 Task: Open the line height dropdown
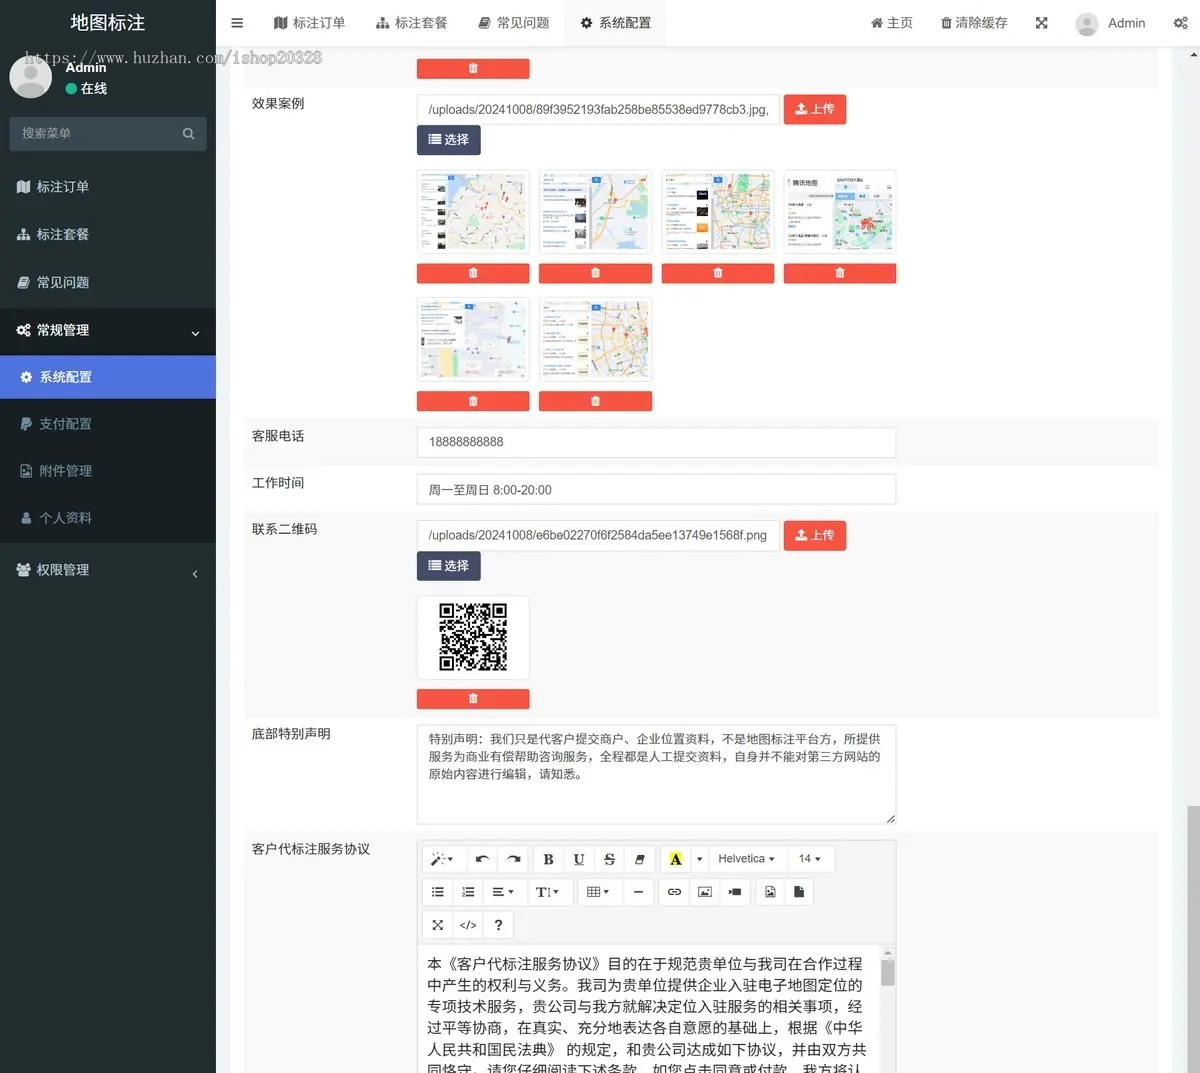click(548, 892)
